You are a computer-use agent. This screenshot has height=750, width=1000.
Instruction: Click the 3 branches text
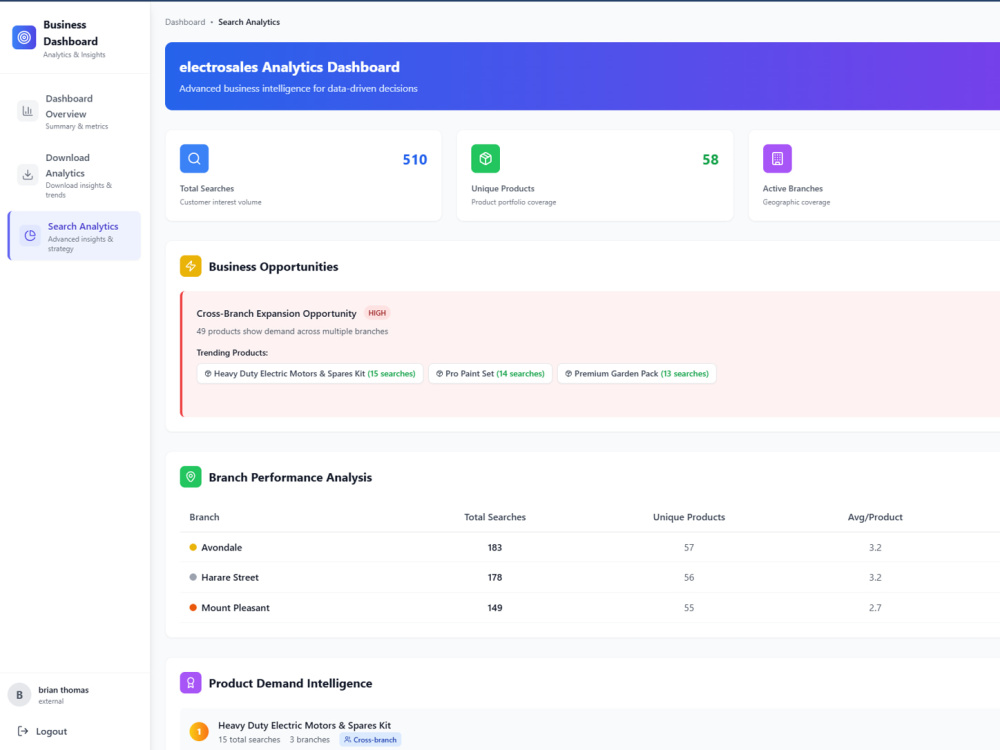309,740
